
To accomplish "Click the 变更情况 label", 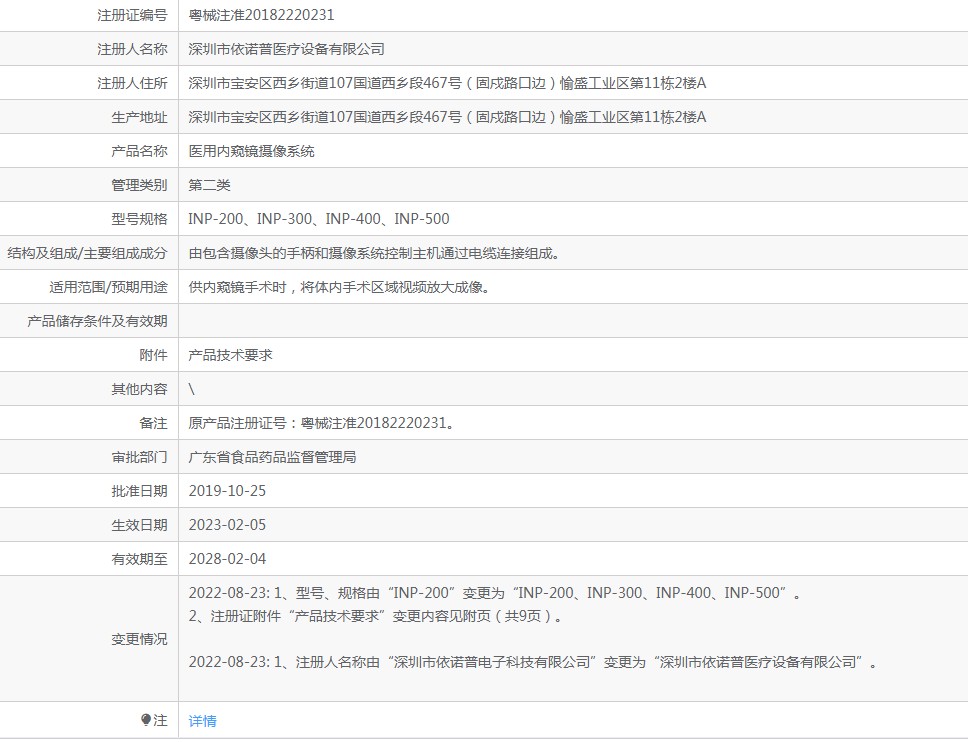I will [x=140, y=639].
